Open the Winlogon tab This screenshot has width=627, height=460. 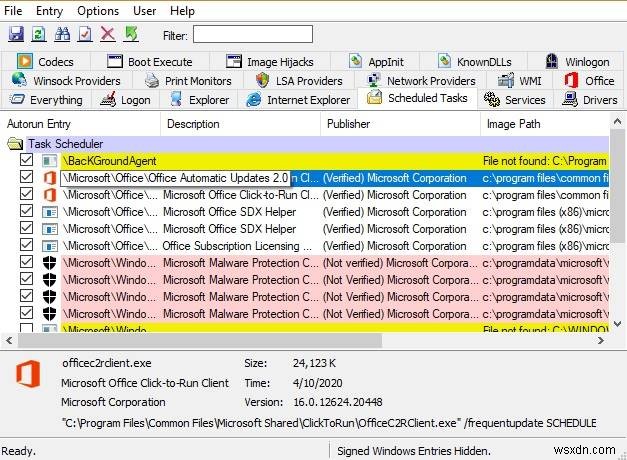tap(577, 62)
